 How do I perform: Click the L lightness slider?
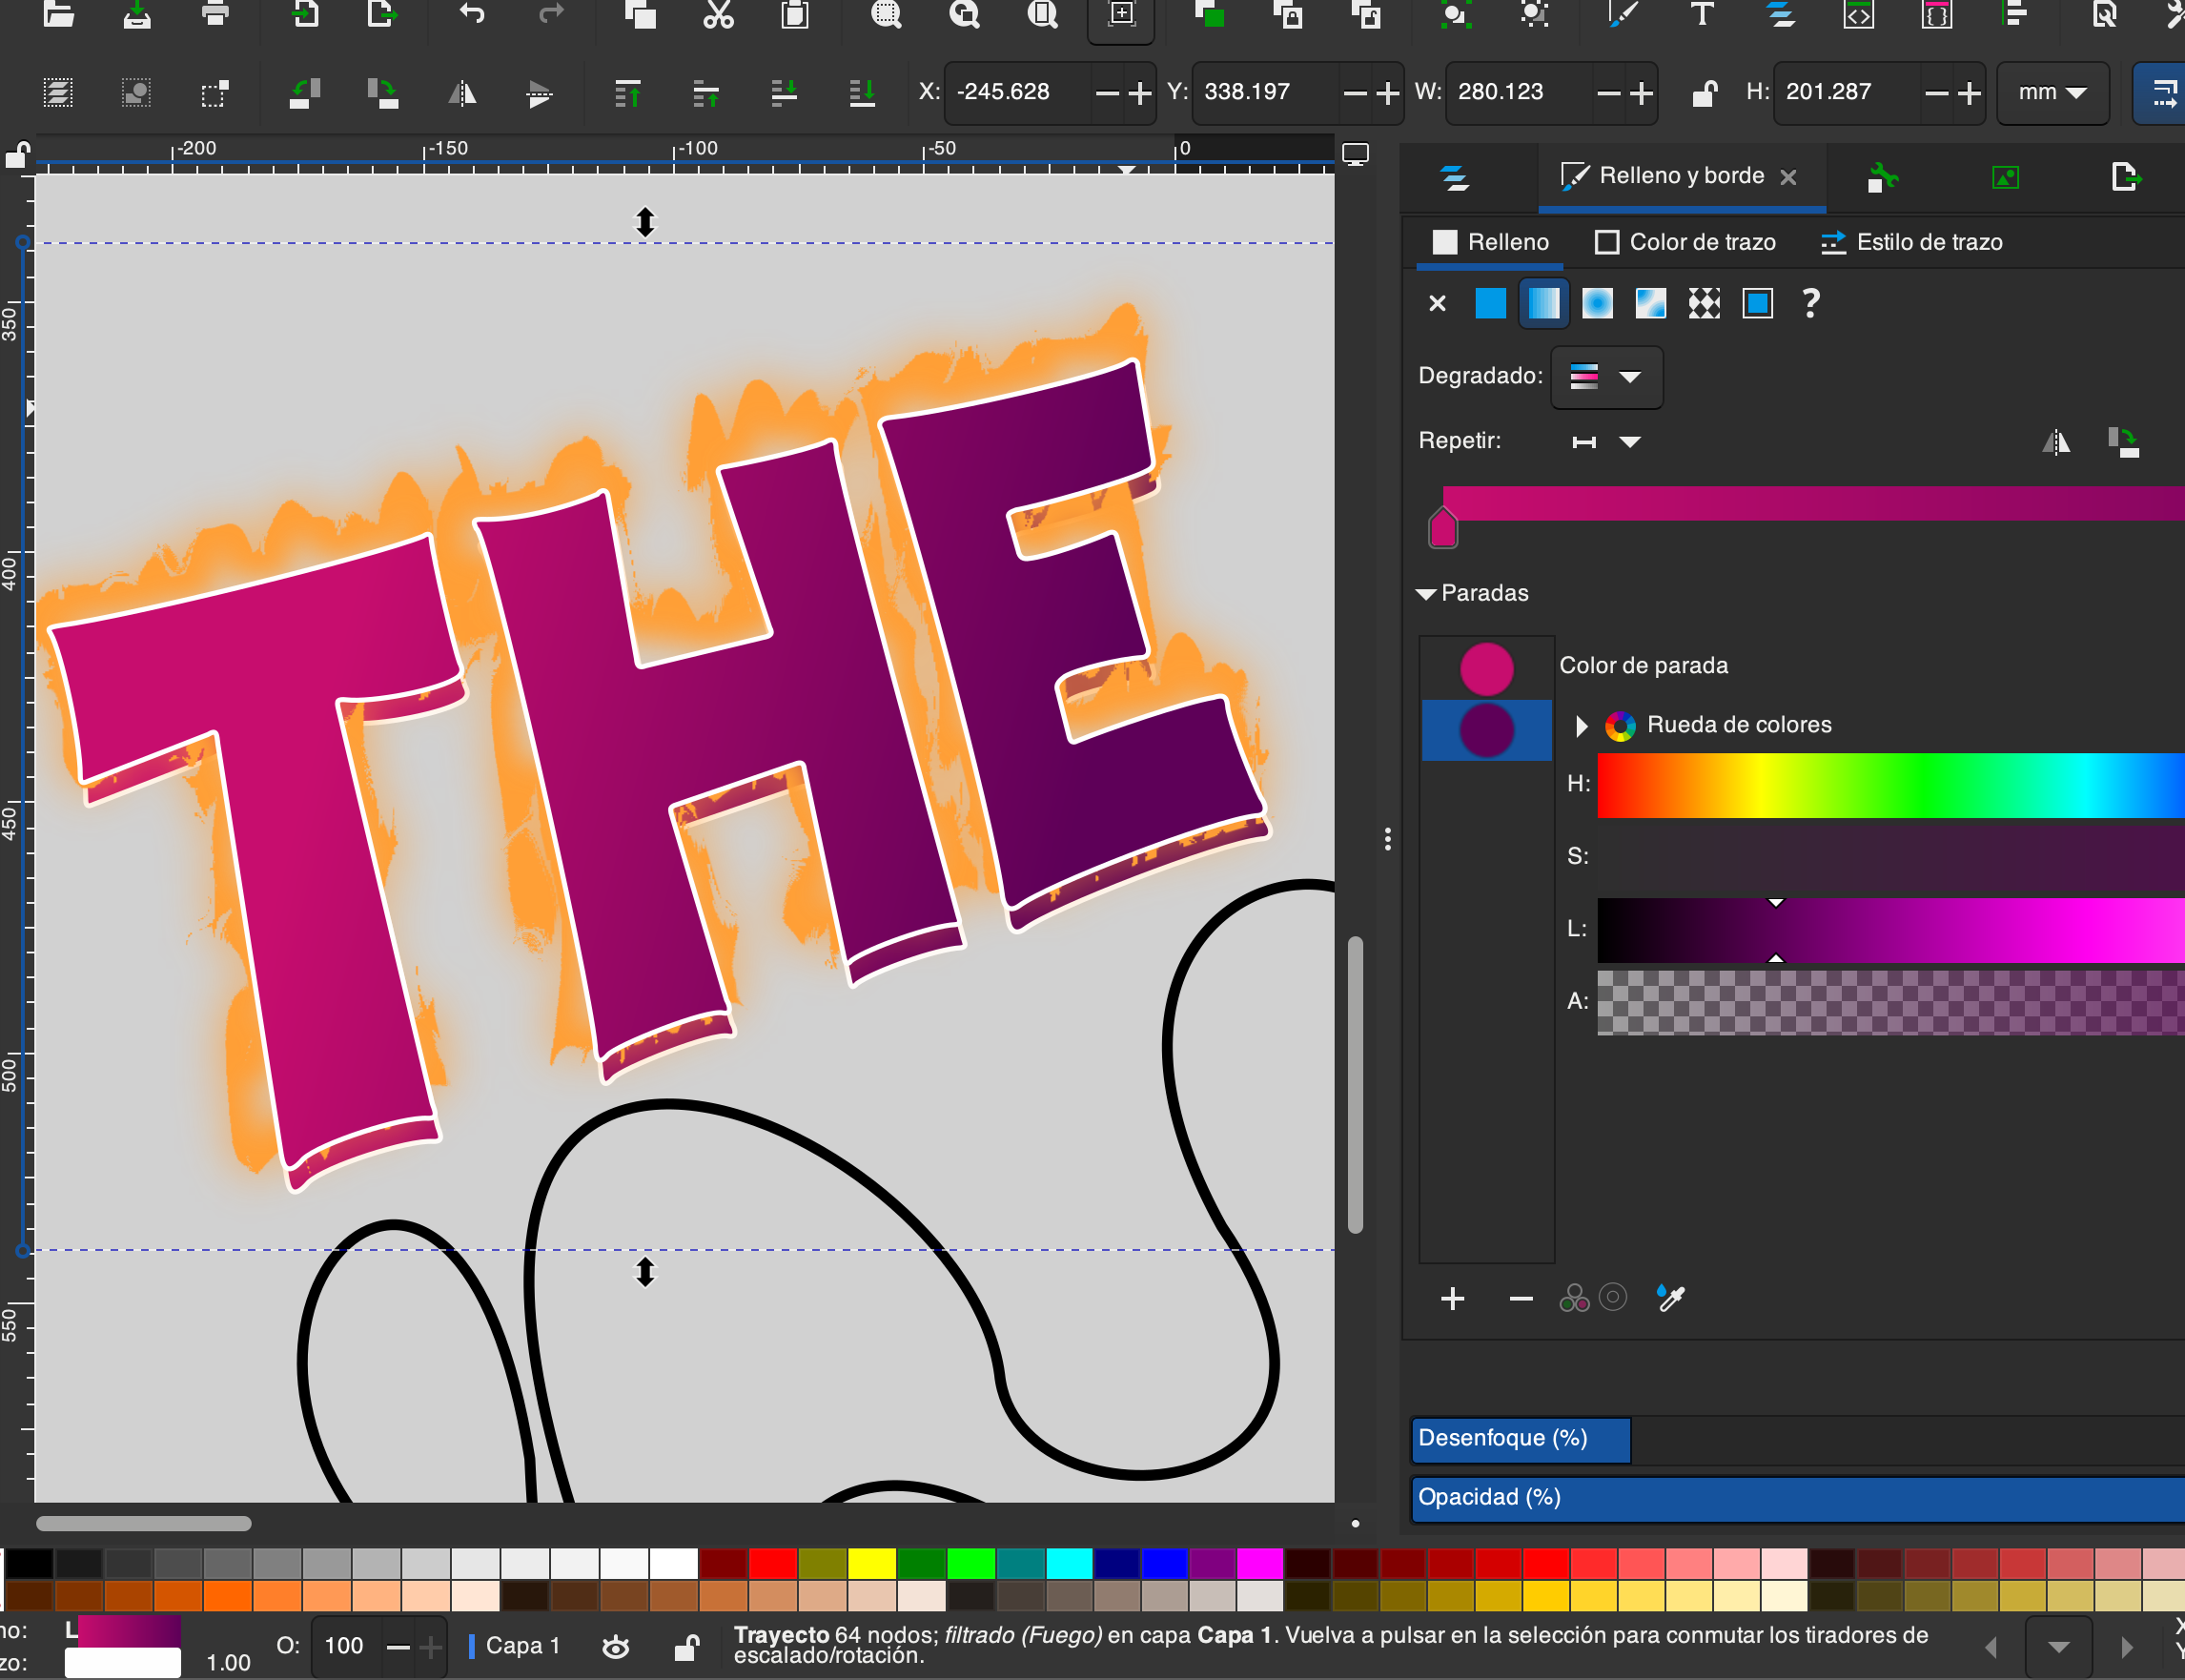(1890, 930)
